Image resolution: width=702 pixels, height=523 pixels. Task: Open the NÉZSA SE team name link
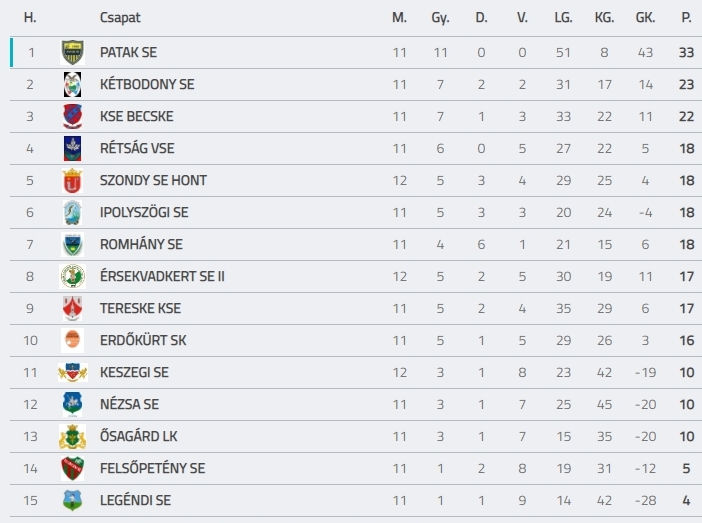(129, 404)
